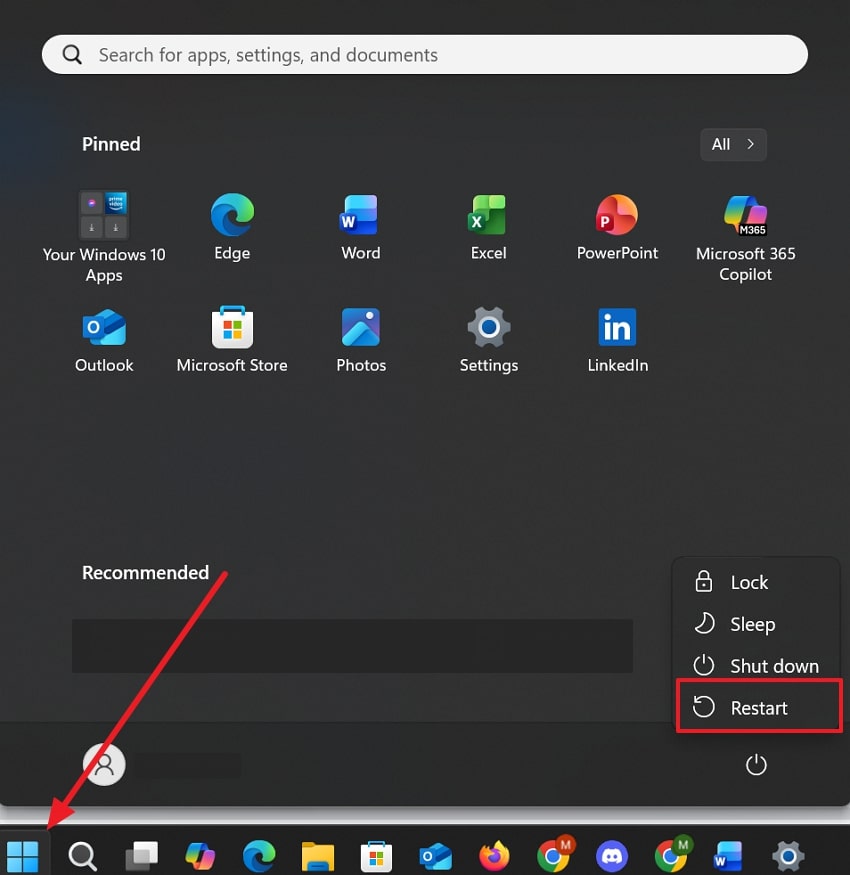Viewport: 850px width, 875px height.
Task: Select Restart from the power menu
Action: 760,706
